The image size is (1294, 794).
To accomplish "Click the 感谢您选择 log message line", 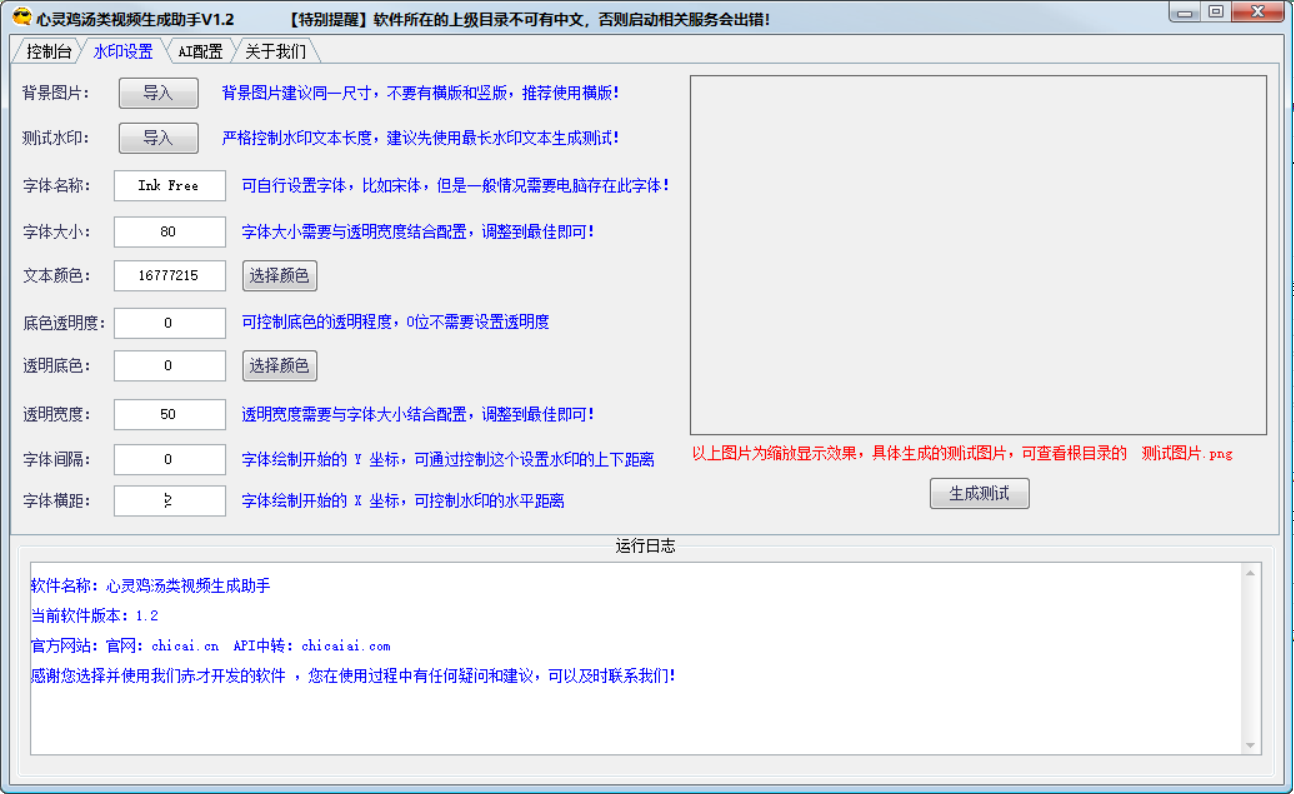I will (x=354, y=676).
